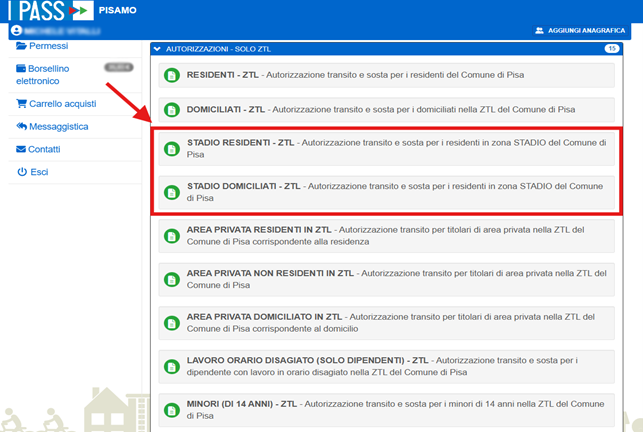Click green icon for AREA PRIVATA NON RESIDENTI

pos(172,279)
